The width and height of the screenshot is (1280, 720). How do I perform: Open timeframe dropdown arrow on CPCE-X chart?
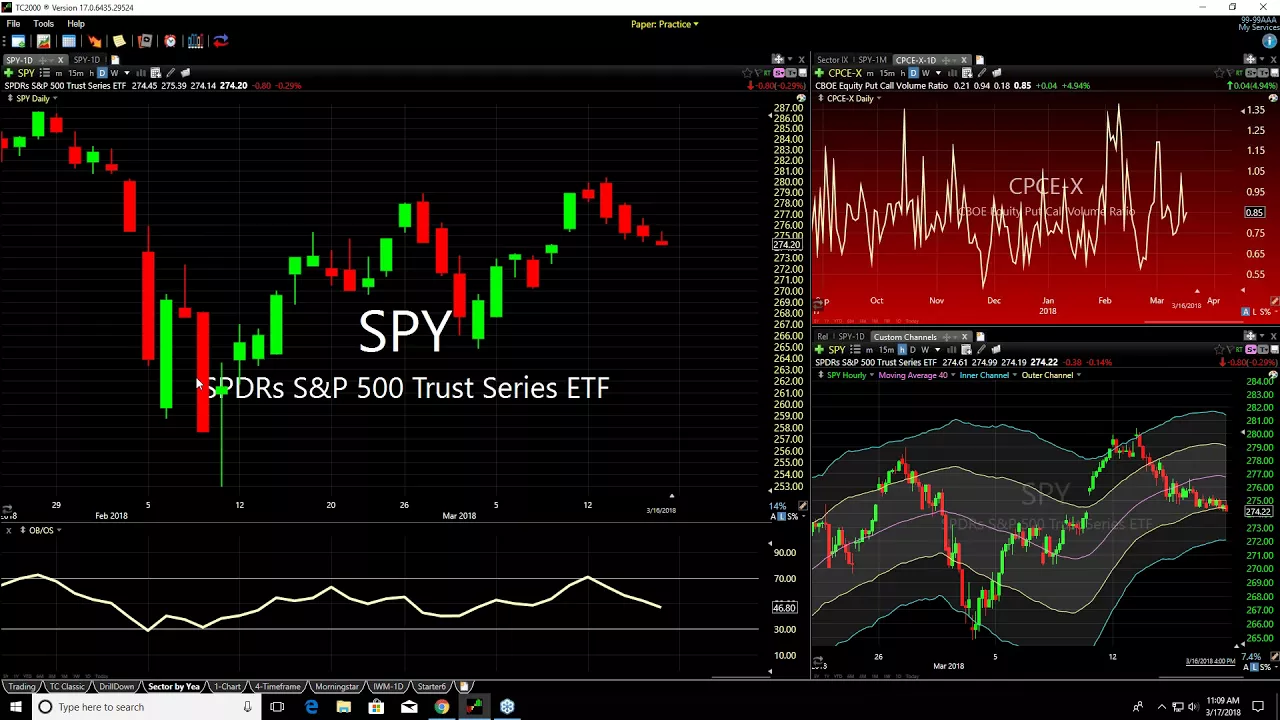coord(938,73)
